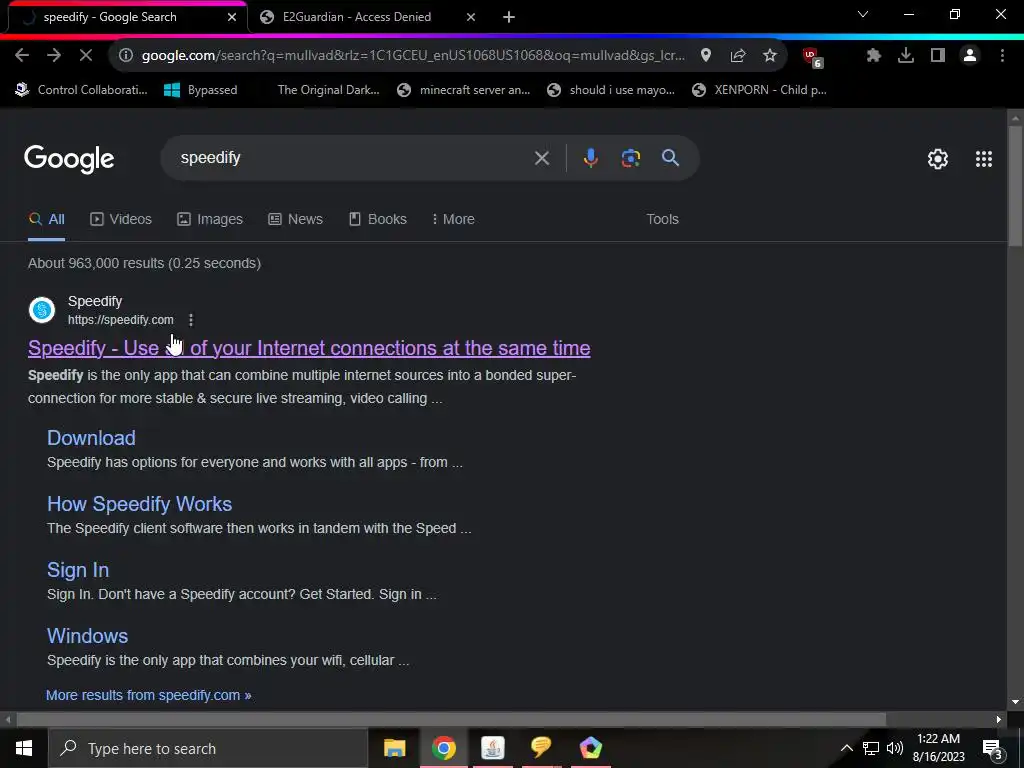Click the https://speedify.com URL text
The height and width of the screenshot is (768, 1024).
coord(121,320)
